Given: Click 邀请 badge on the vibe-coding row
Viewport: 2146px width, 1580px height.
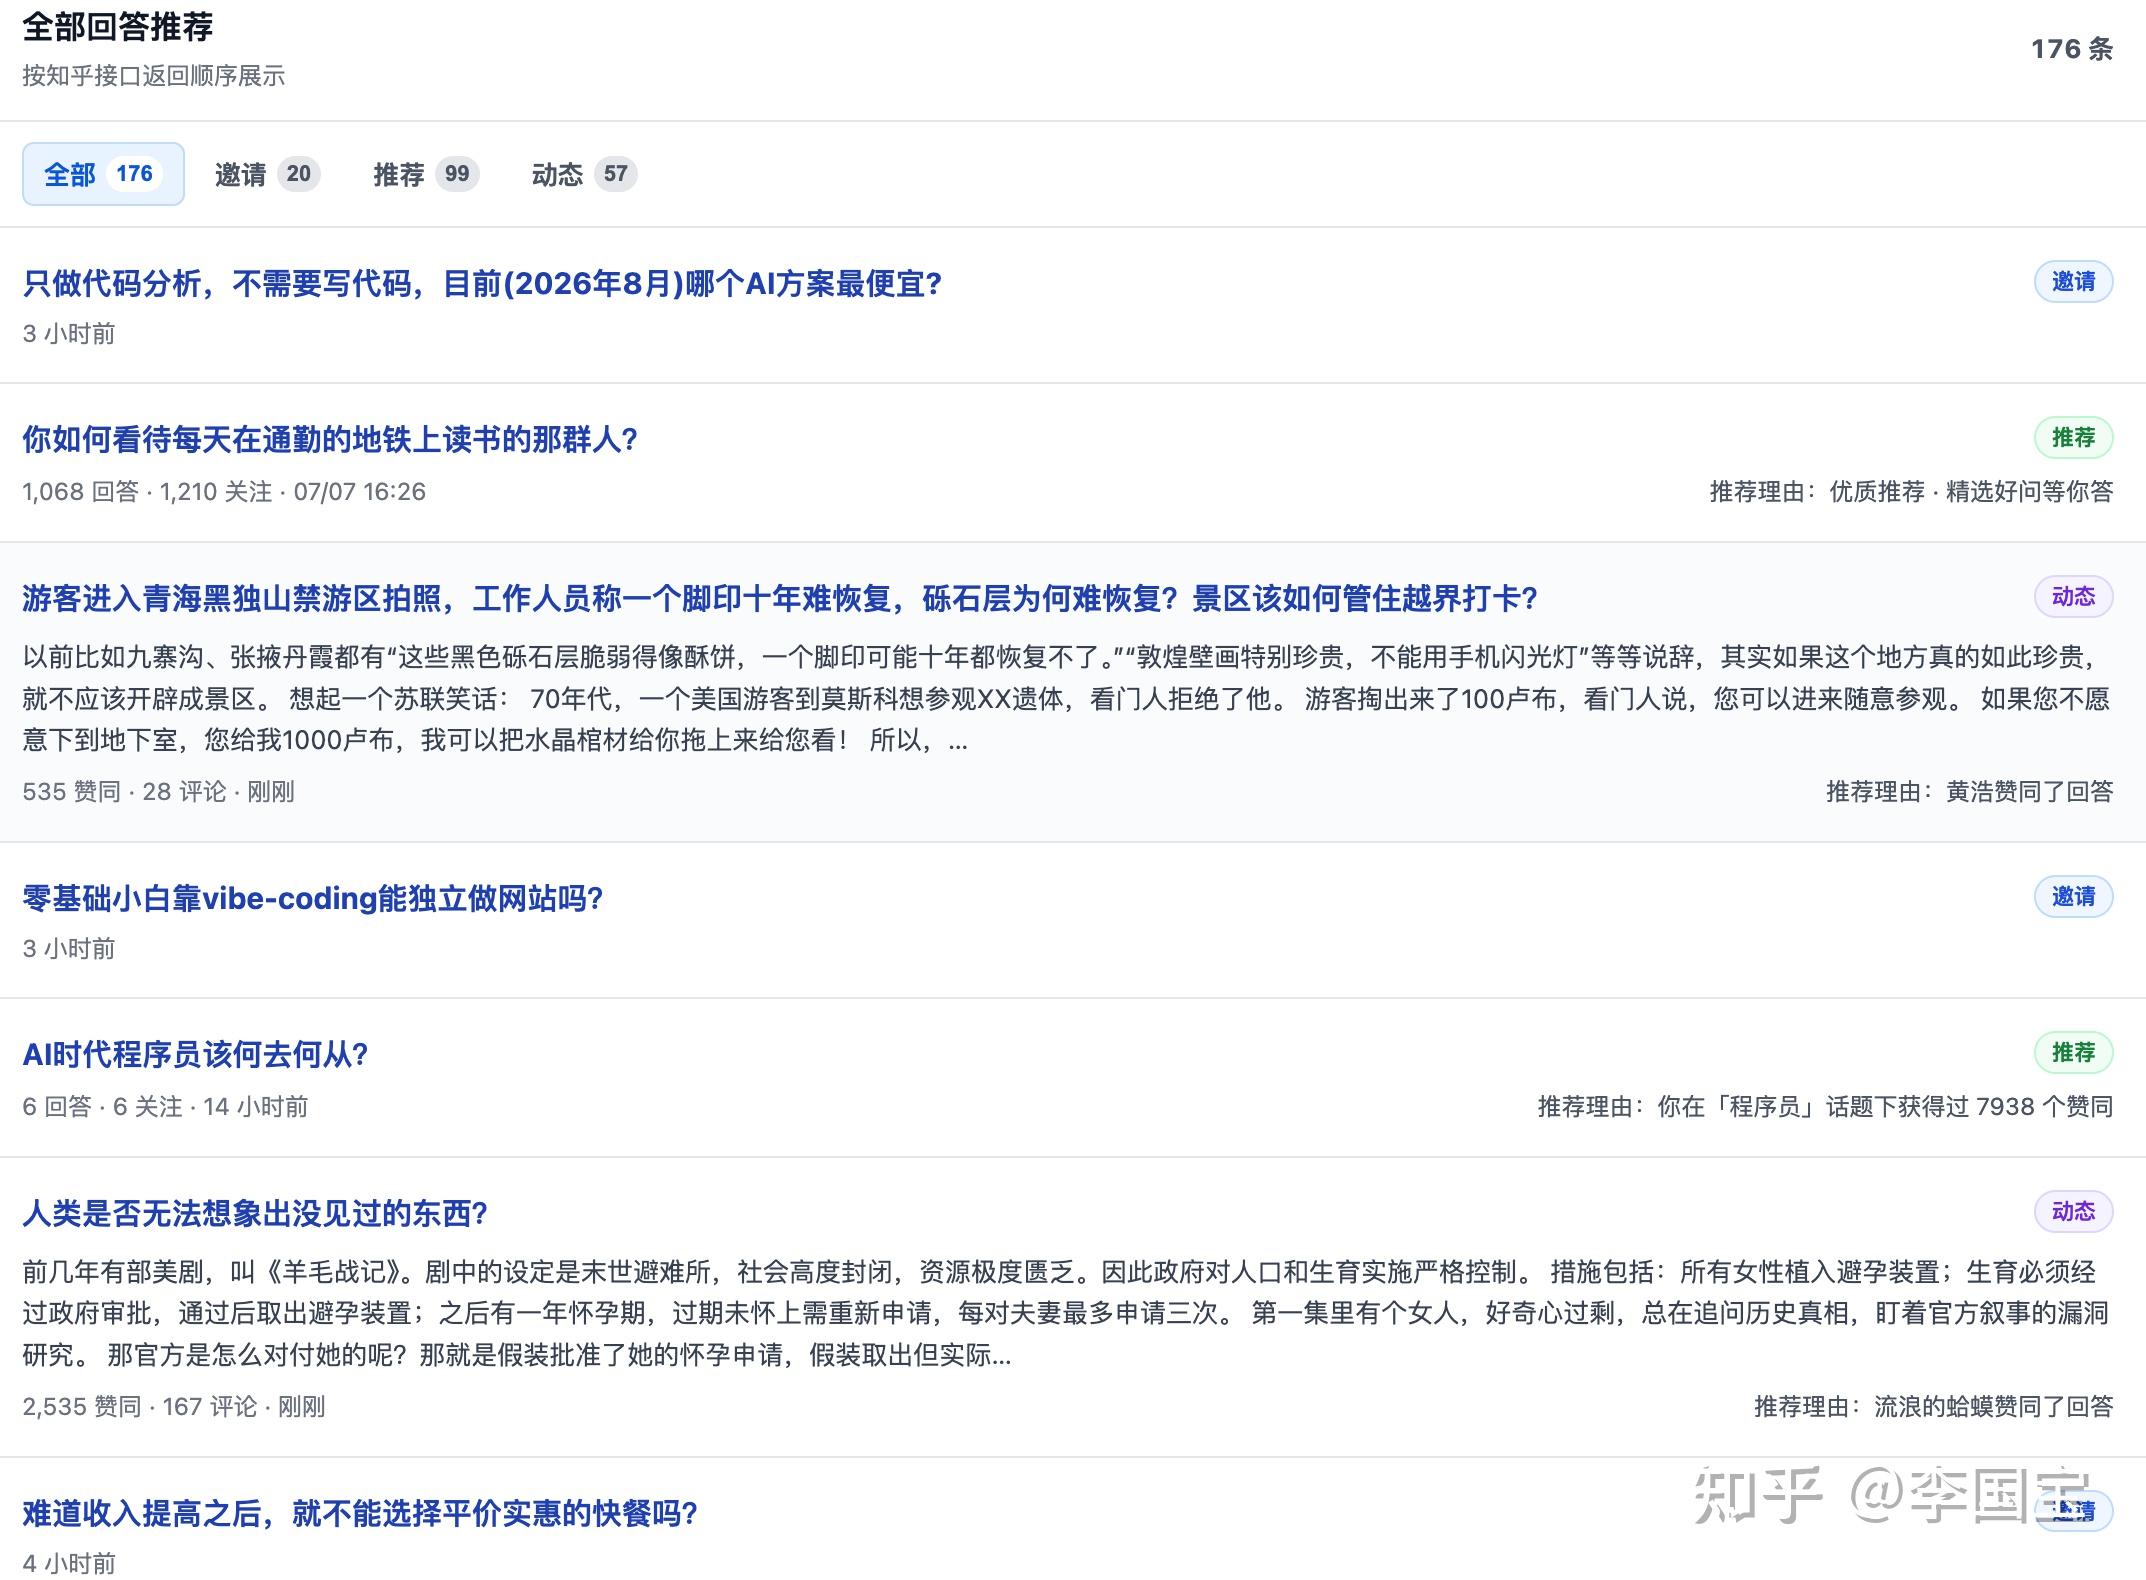Looking at the screenshot, I should 2073,896.
